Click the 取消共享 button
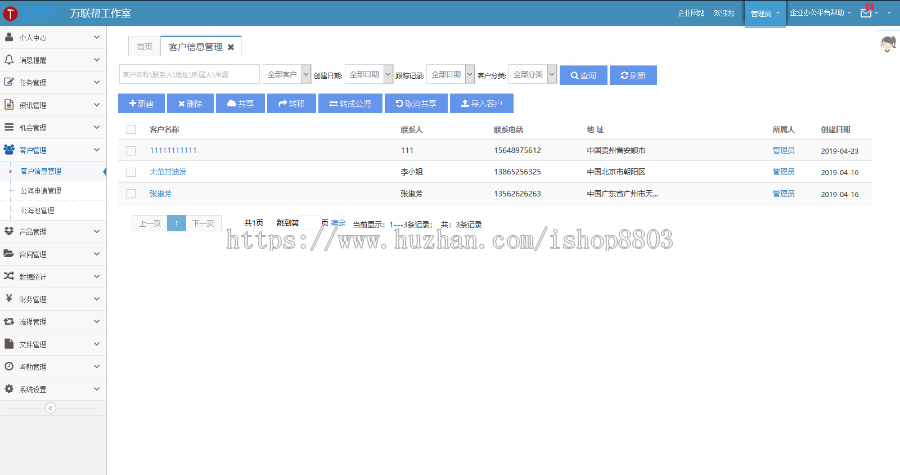This screenshot has width=900, height=475. point(416,103)
